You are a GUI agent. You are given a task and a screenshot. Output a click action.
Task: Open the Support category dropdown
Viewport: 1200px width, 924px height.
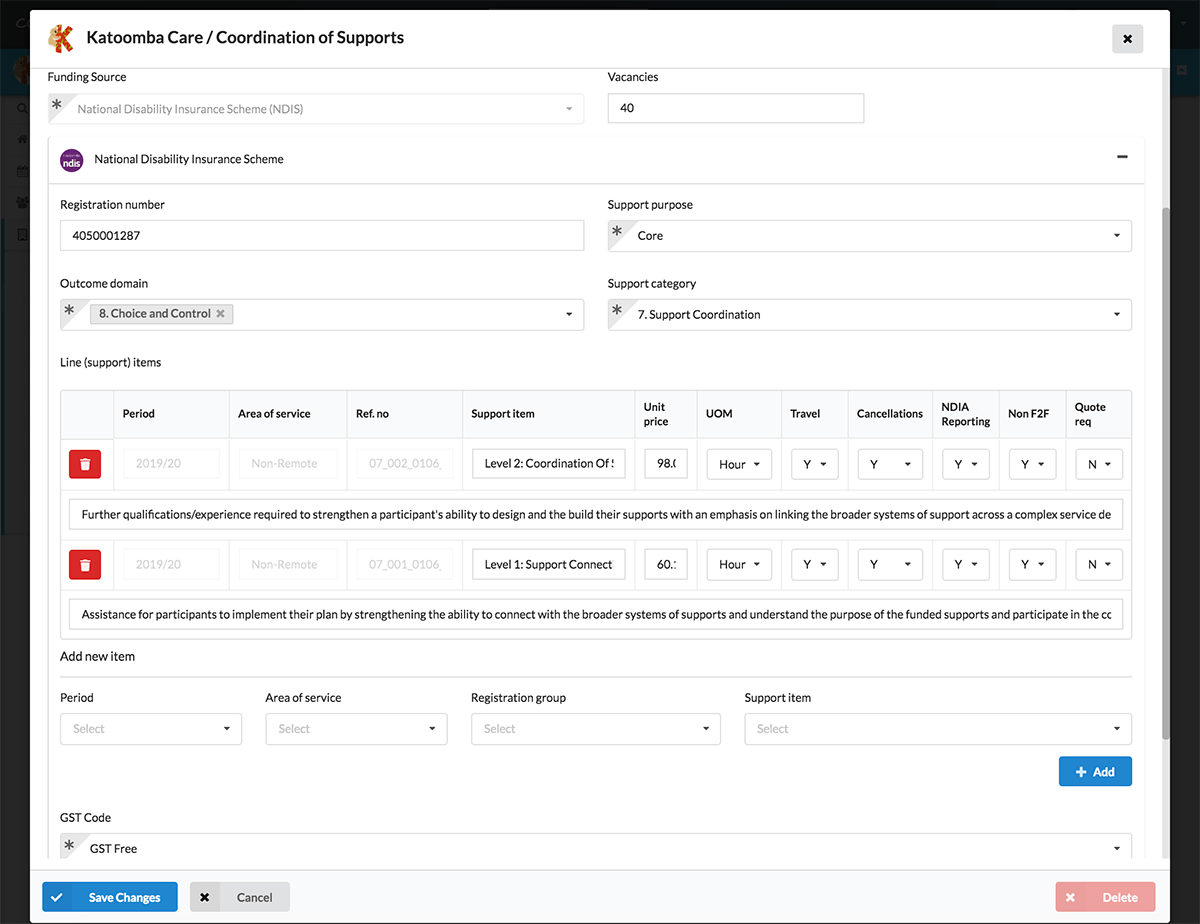[x=870, y=314]
